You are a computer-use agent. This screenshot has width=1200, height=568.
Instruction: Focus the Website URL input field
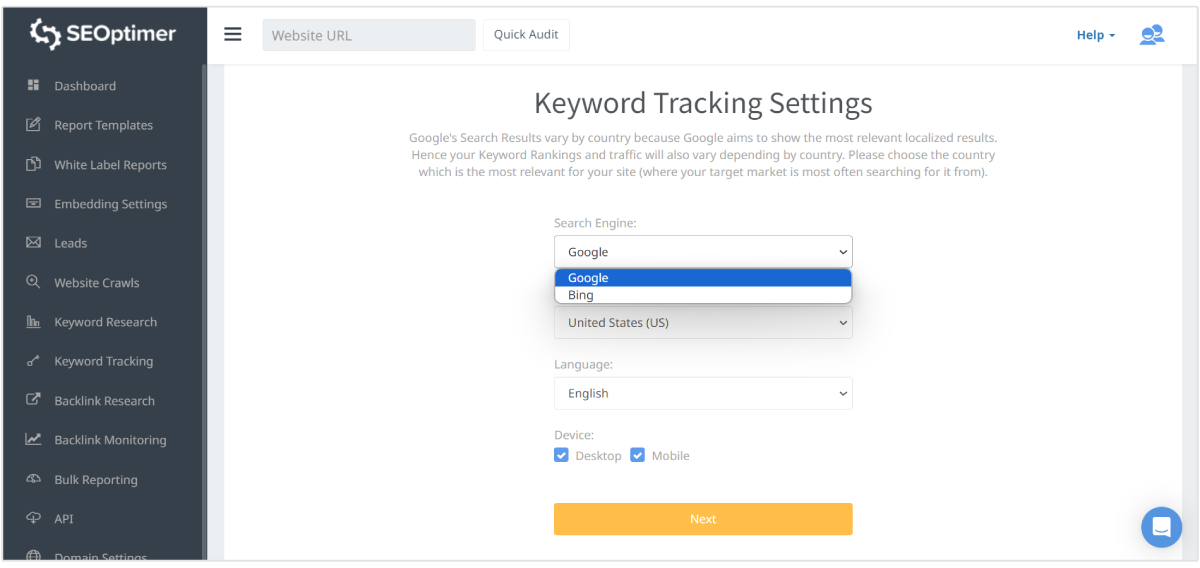(x=368, y=35)
